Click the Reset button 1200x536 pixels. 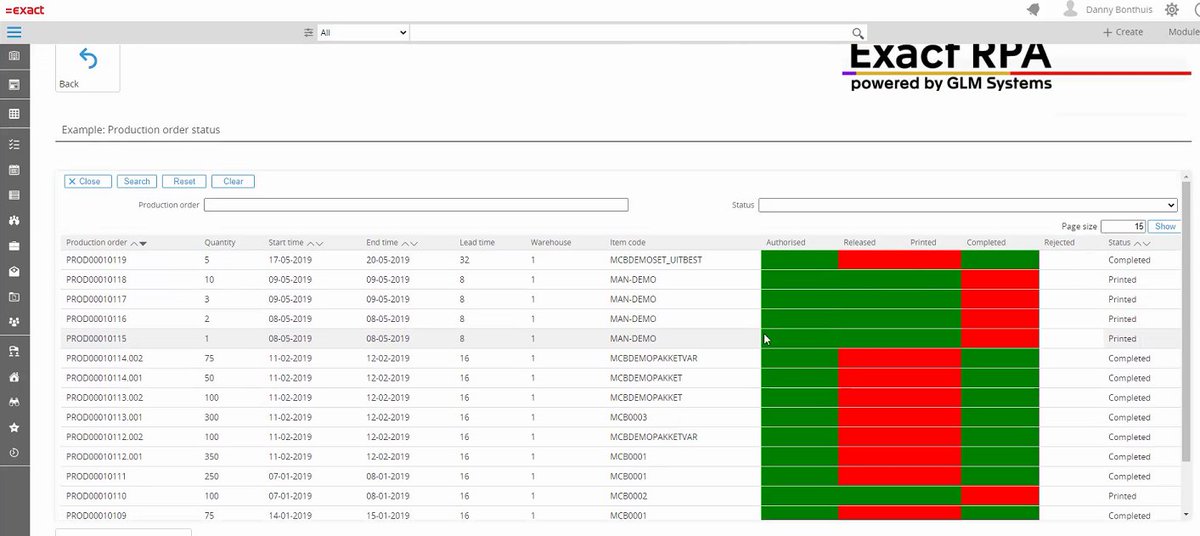point(184,181)
